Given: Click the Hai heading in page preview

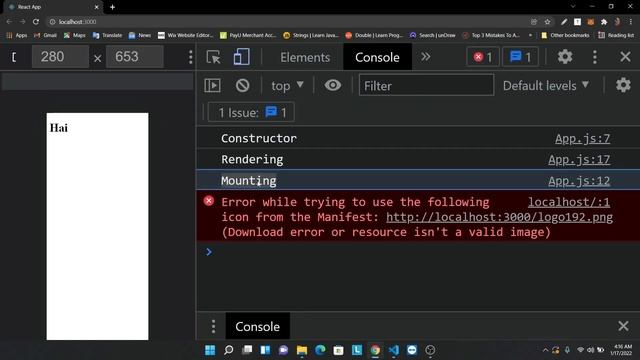Looking at the screenshot, I should click(x=59, y=128).
